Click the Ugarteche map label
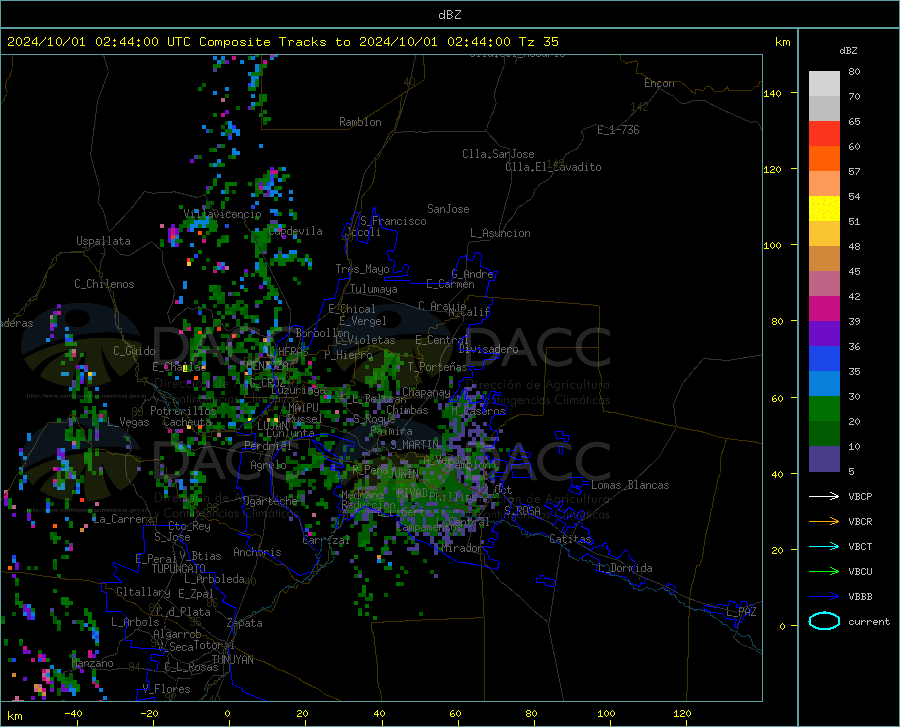The height and width of the screenshot is (727, 900). tap(270, 501)
